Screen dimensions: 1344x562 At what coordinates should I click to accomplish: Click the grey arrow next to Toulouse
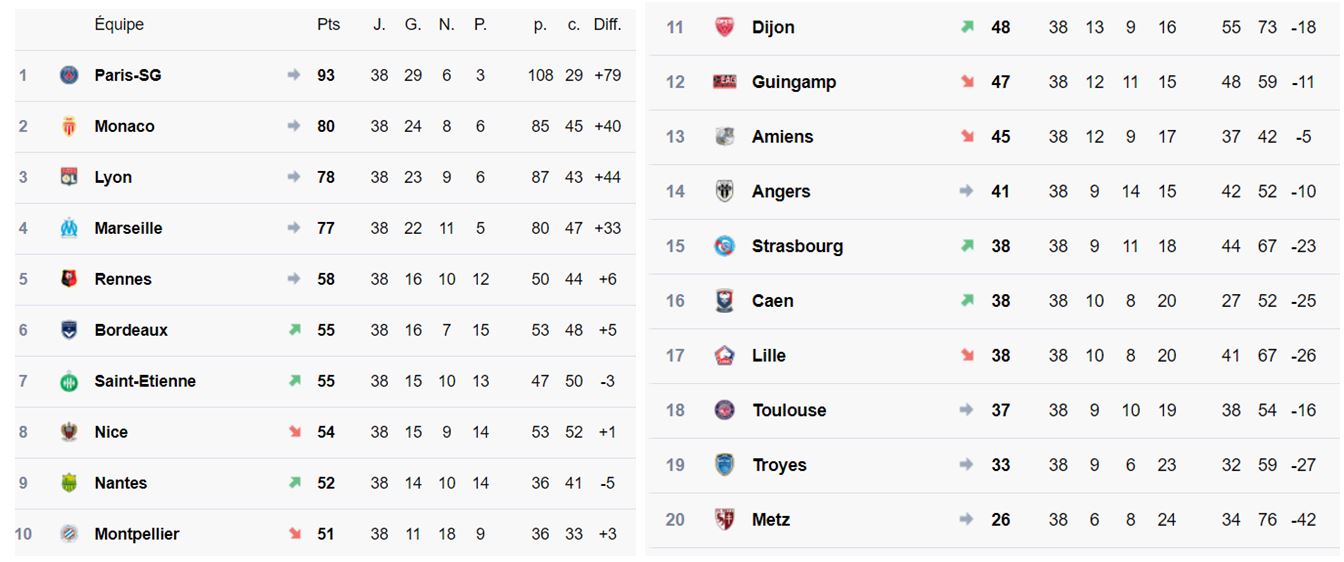click(966, 410)
